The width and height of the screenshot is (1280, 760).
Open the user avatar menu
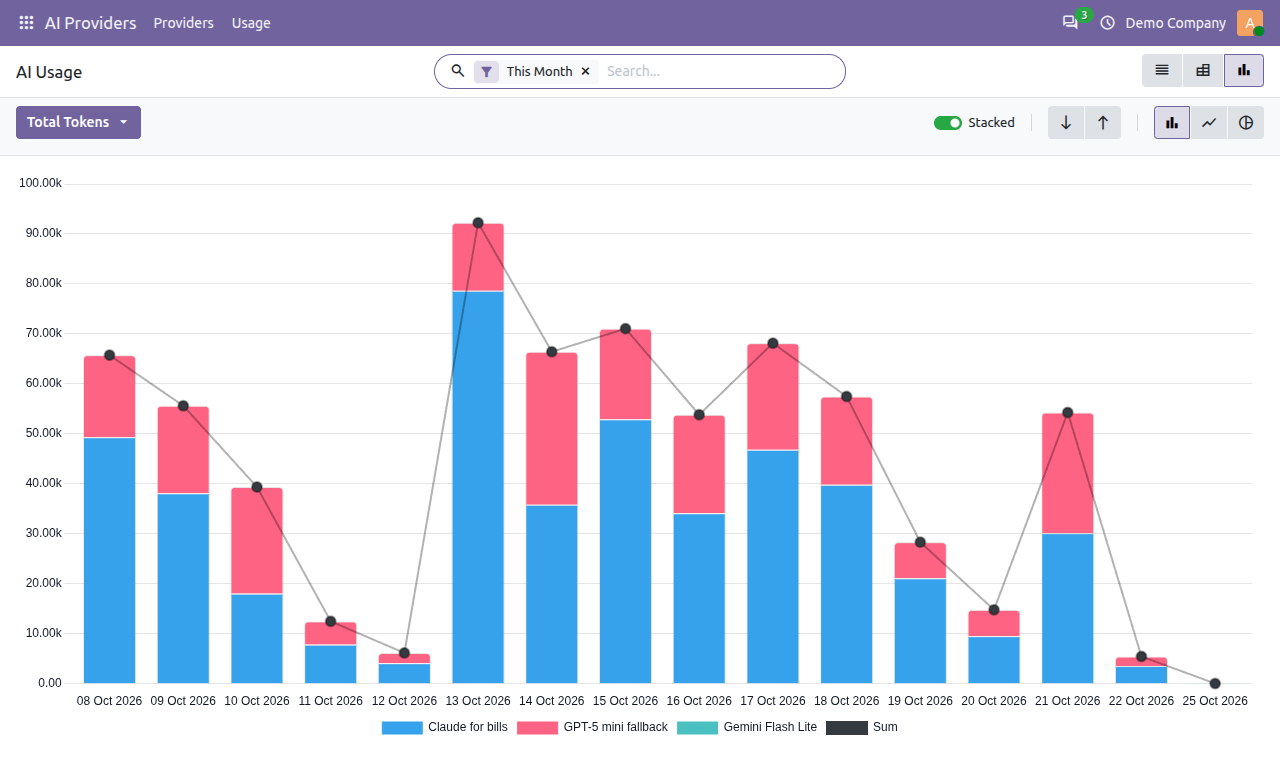[x=1250, y=23]
